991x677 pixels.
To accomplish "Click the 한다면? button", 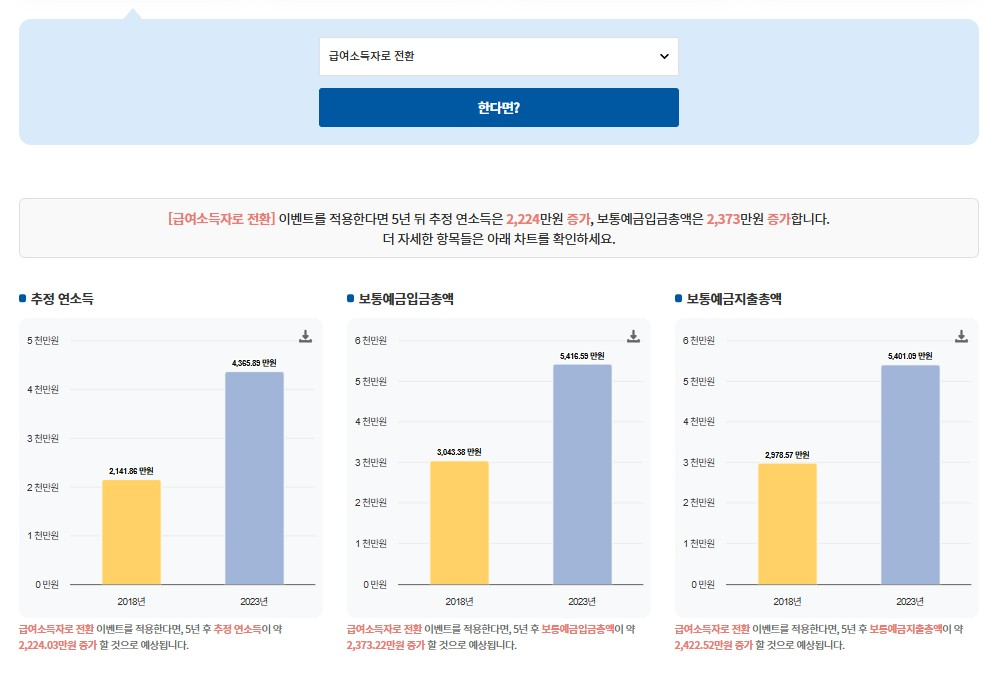I will [x=498, y=108].
